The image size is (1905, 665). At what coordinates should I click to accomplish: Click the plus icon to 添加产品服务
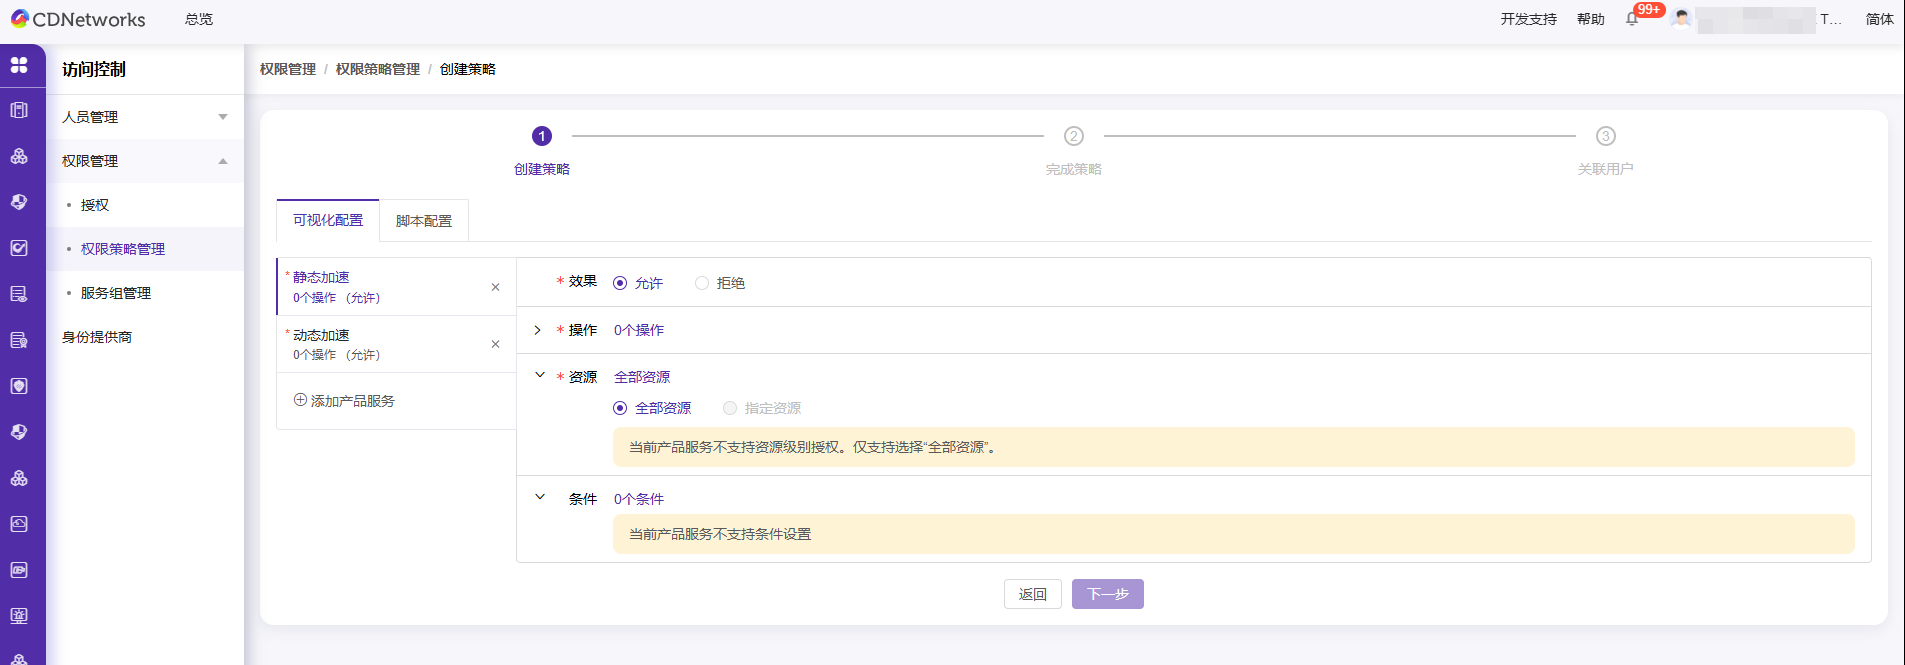300,400
